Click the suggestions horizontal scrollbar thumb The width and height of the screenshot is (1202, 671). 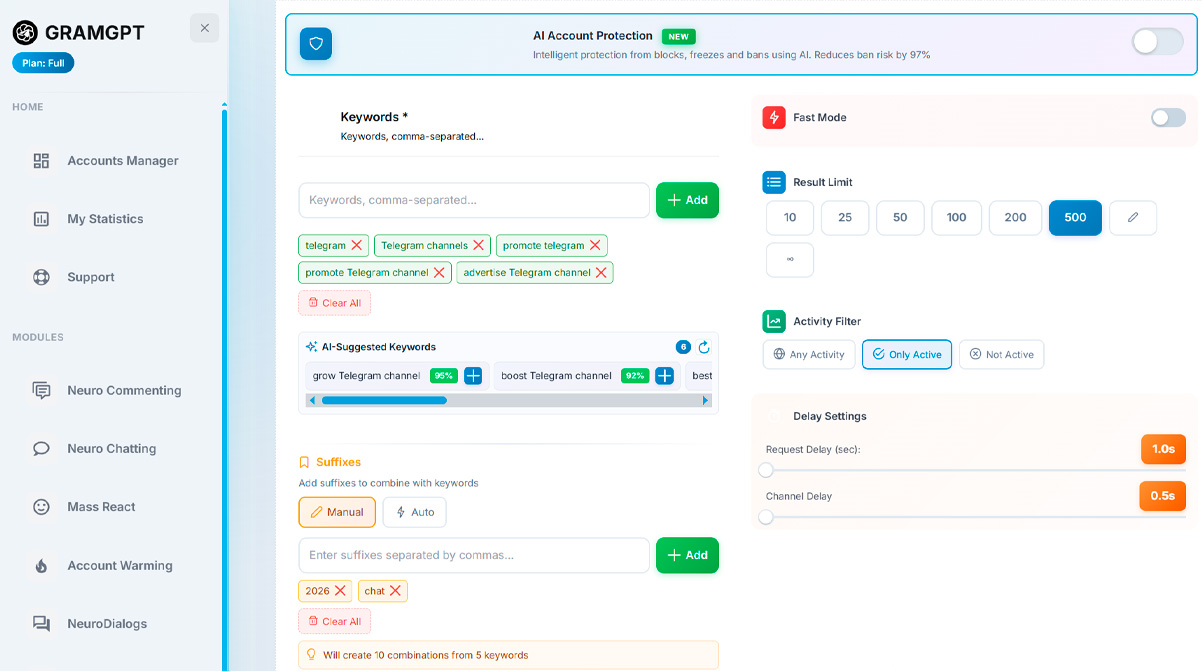coord(384,400)
